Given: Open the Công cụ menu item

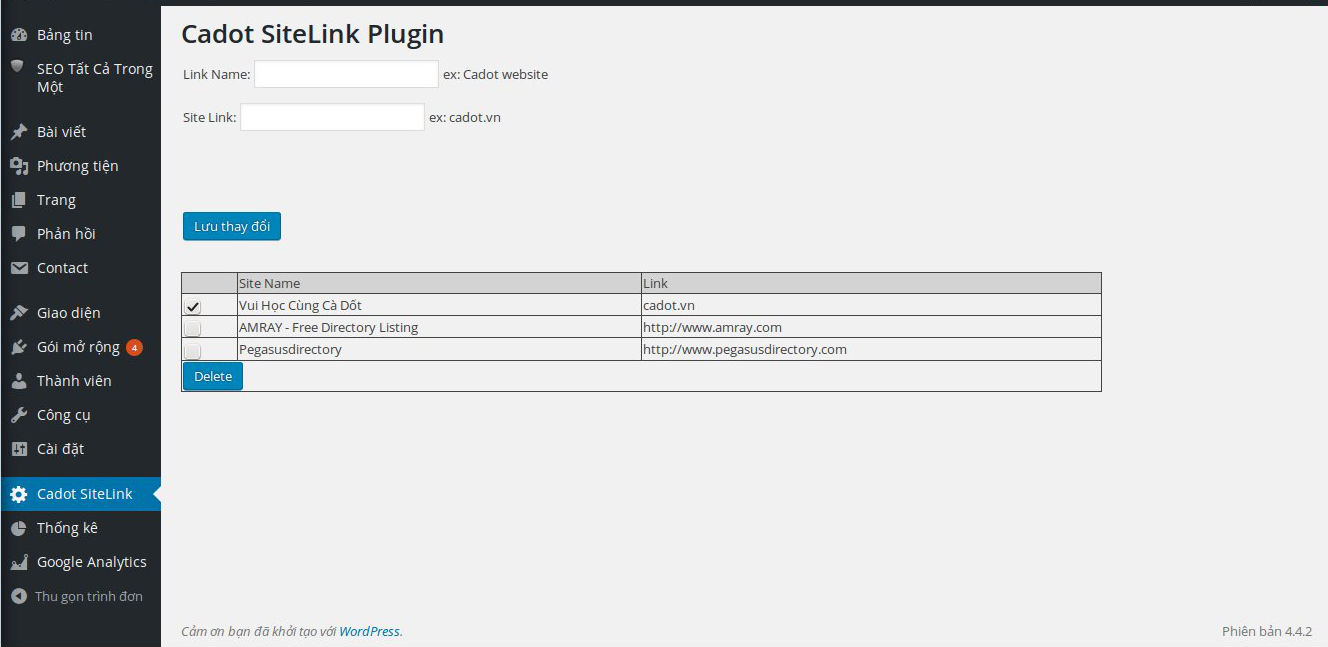Looking at the screenshot, I should 80,415.
